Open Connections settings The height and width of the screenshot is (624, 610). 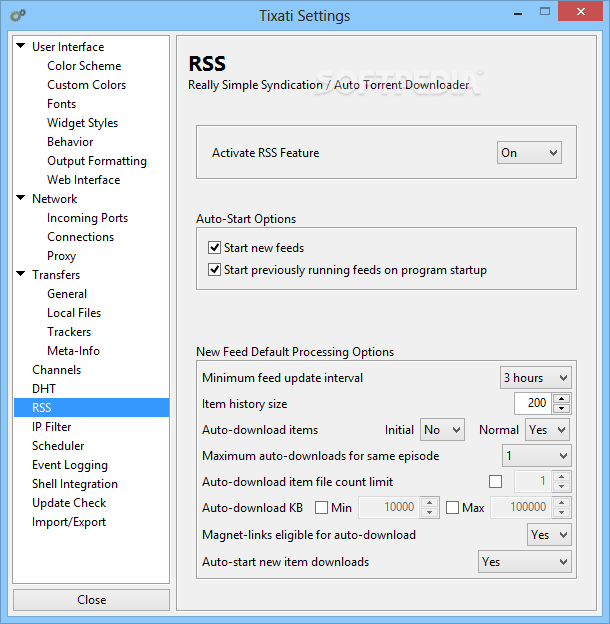coord(80,237)
